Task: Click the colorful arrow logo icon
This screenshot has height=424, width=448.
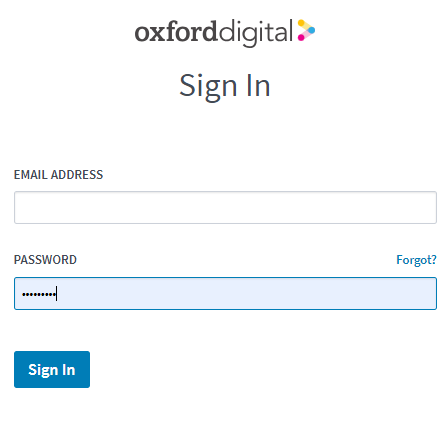Action: tap(306, 30)
